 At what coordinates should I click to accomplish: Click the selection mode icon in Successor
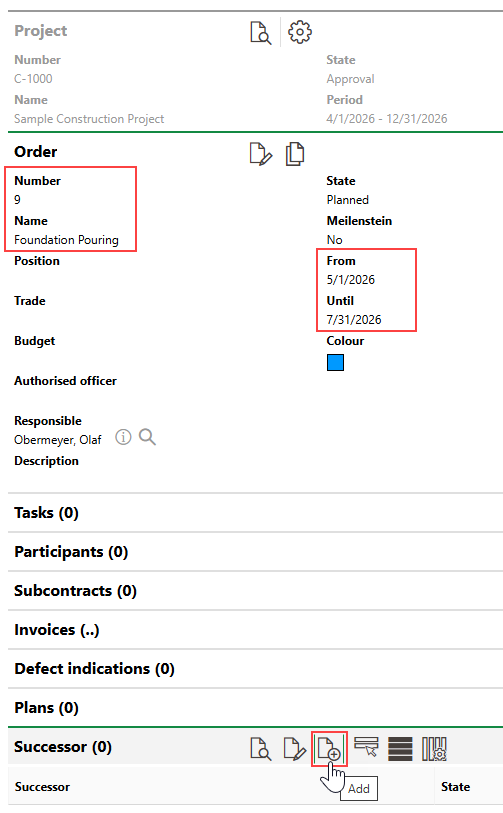click(x=366, y=747)
